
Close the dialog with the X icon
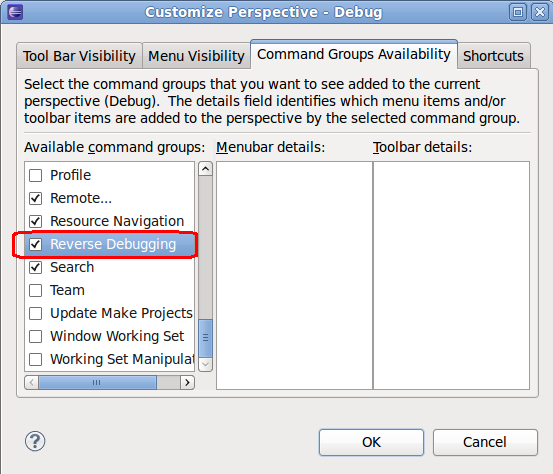(x=540, y=13)
